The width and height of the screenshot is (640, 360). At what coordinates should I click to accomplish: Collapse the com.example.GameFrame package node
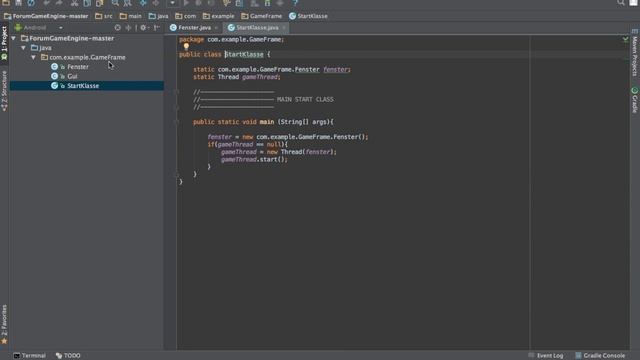33,58
